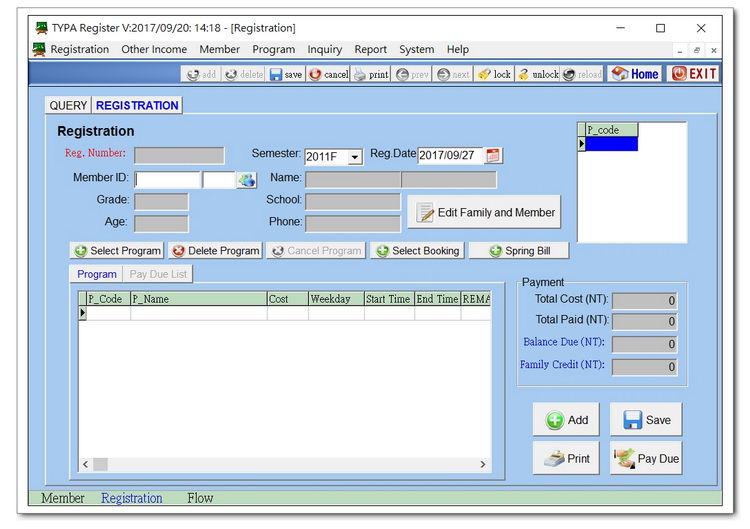This screenshot has width=750, height=529.
Task: Open the calendar picker beside Reg.Date
Action: point(494,156)
